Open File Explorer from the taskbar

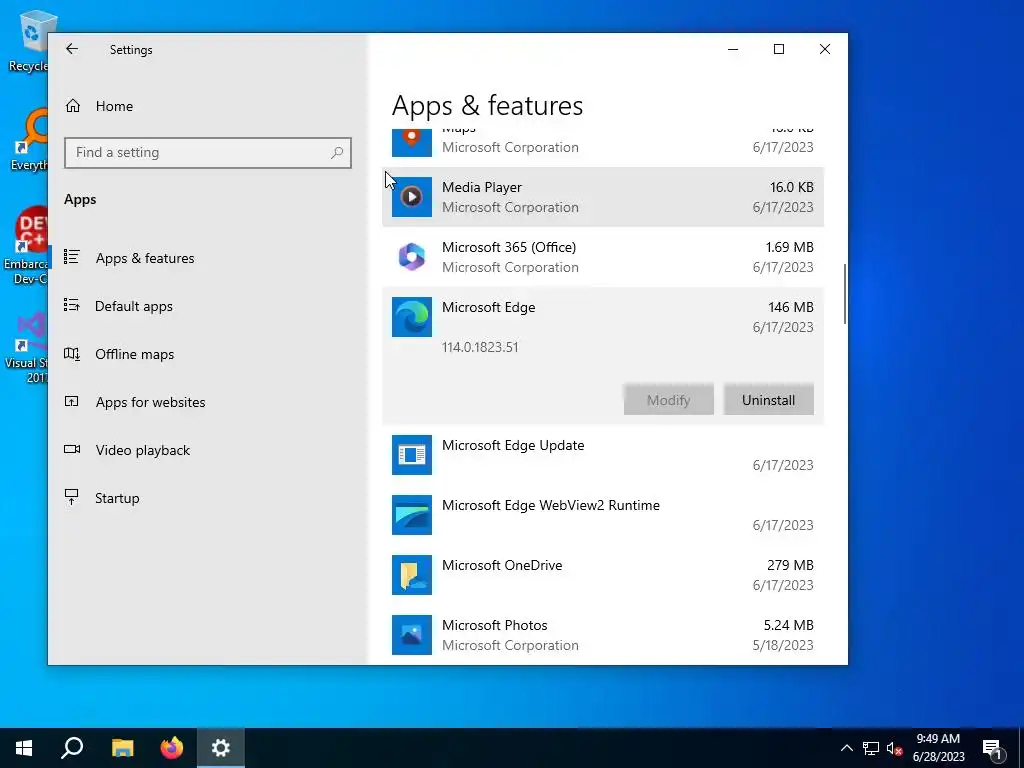click(122, 748)
